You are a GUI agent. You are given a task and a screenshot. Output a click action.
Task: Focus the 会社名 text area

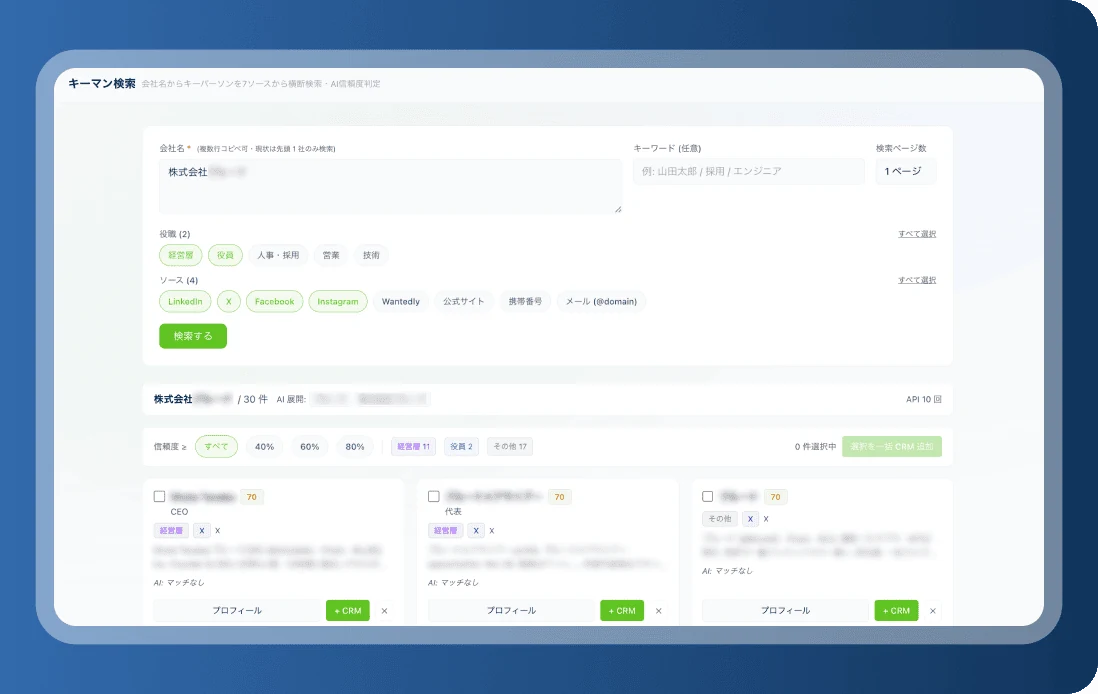390,186
